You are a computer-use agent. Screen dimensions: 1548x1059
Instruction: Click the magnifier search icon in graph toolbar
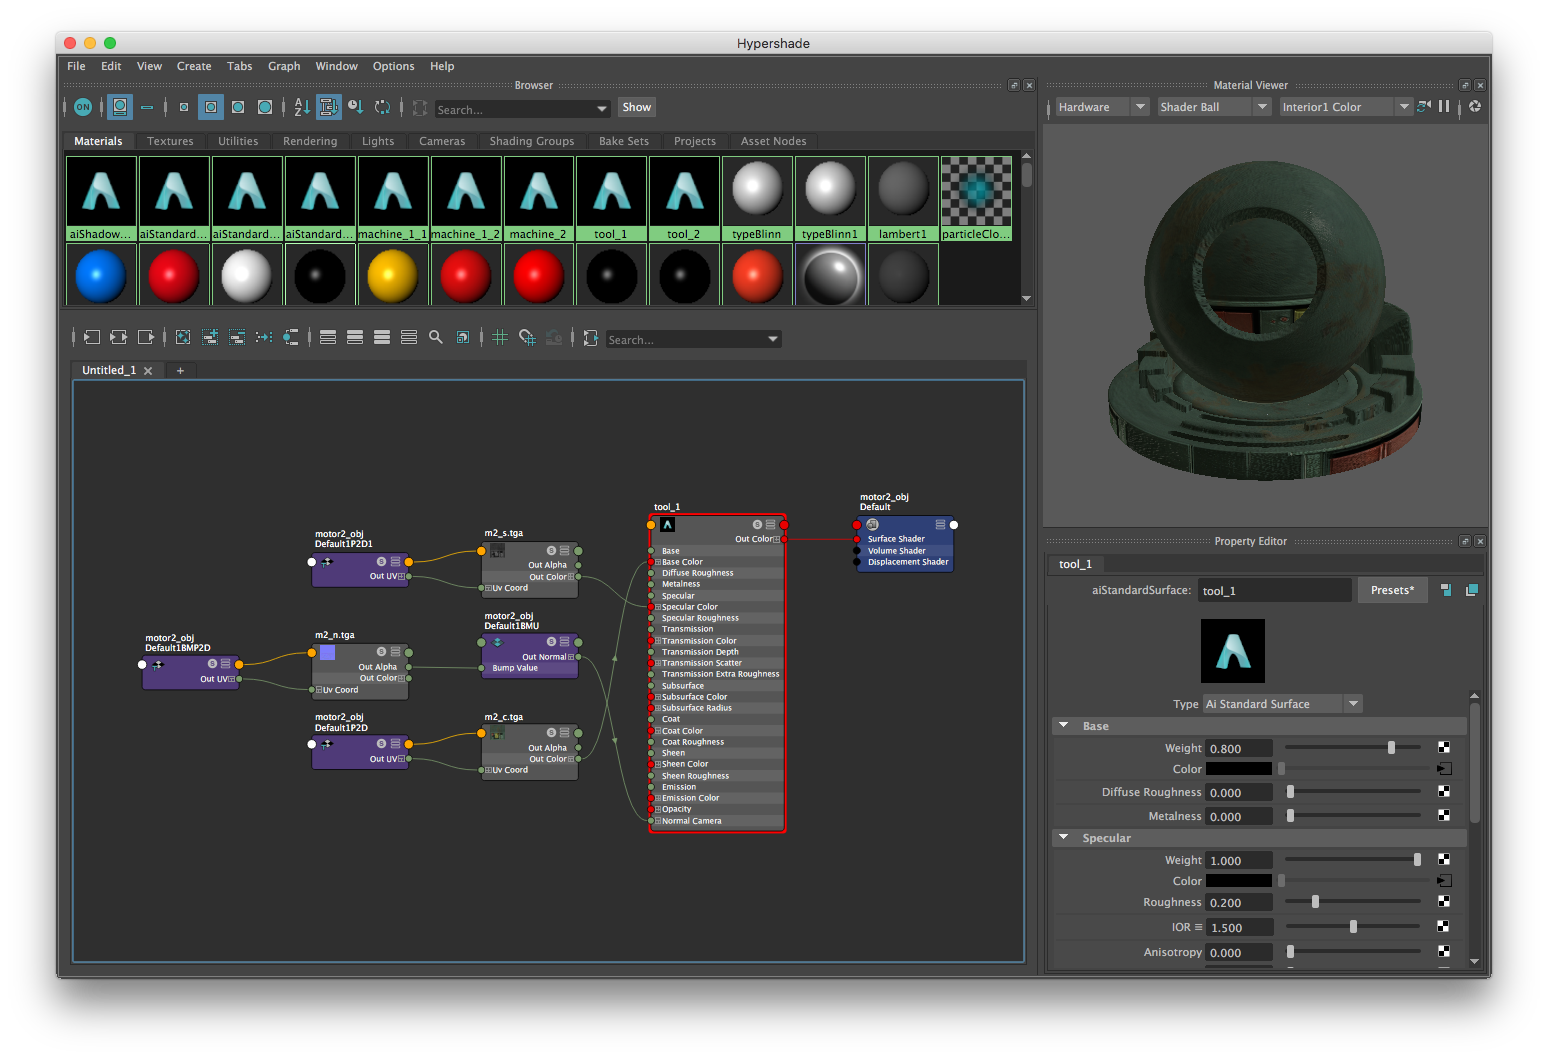[x=436, y=337]
